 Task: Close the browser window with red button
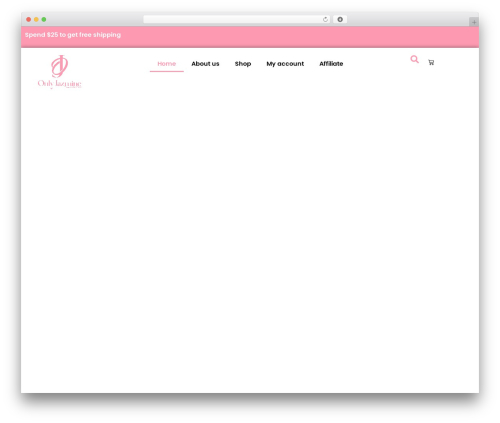[29, 20]
